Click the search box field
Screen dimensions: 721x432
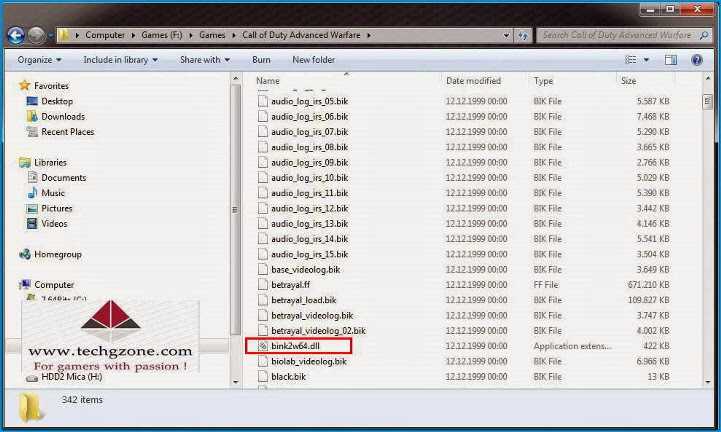(618, 35)
